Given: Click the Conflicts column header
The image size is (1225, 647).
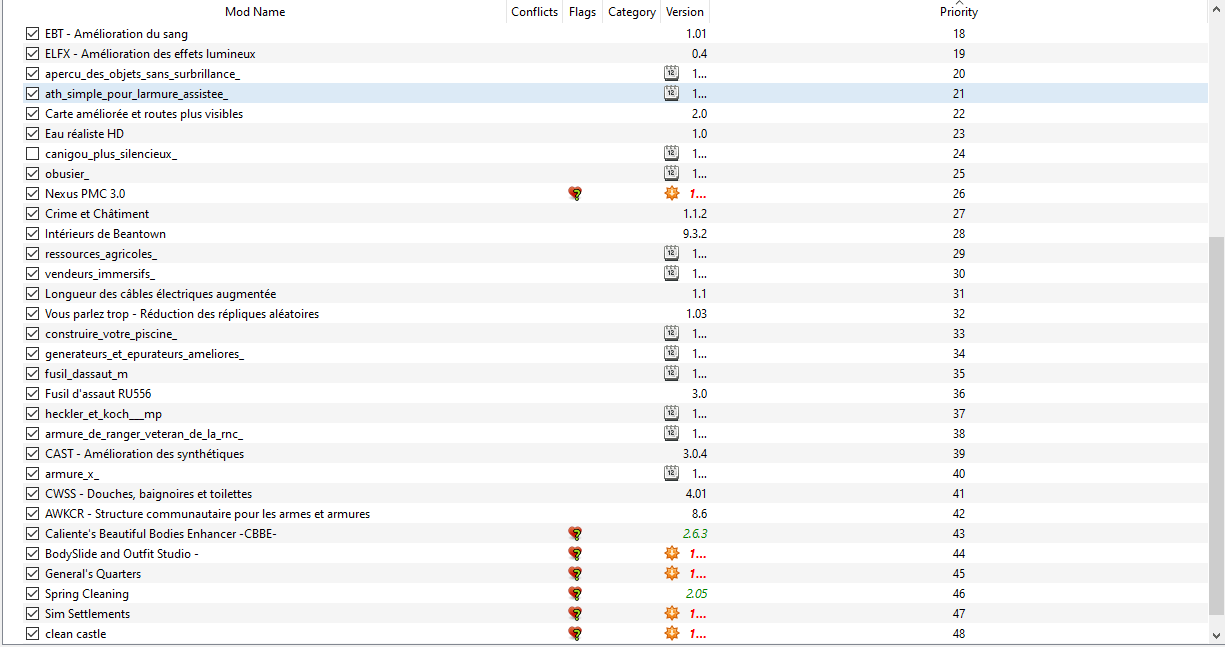Looking at the screenshot, I should (x=534, y=12).
